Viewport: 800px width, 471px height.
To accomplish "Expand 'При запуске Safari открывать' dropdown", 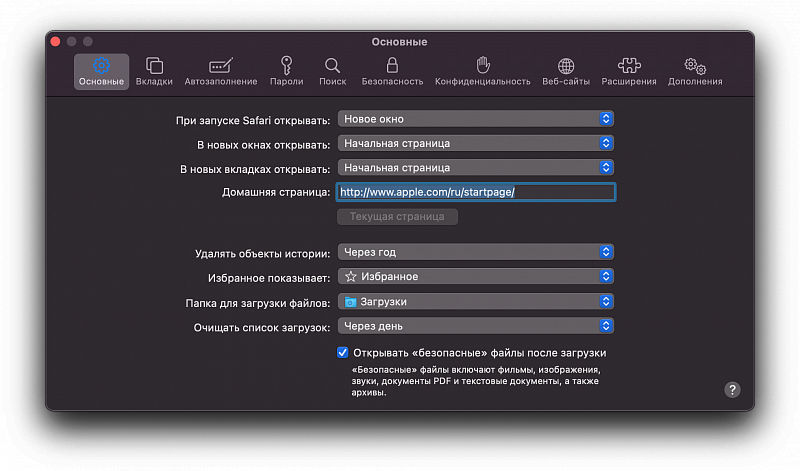I will click(476, 119).
